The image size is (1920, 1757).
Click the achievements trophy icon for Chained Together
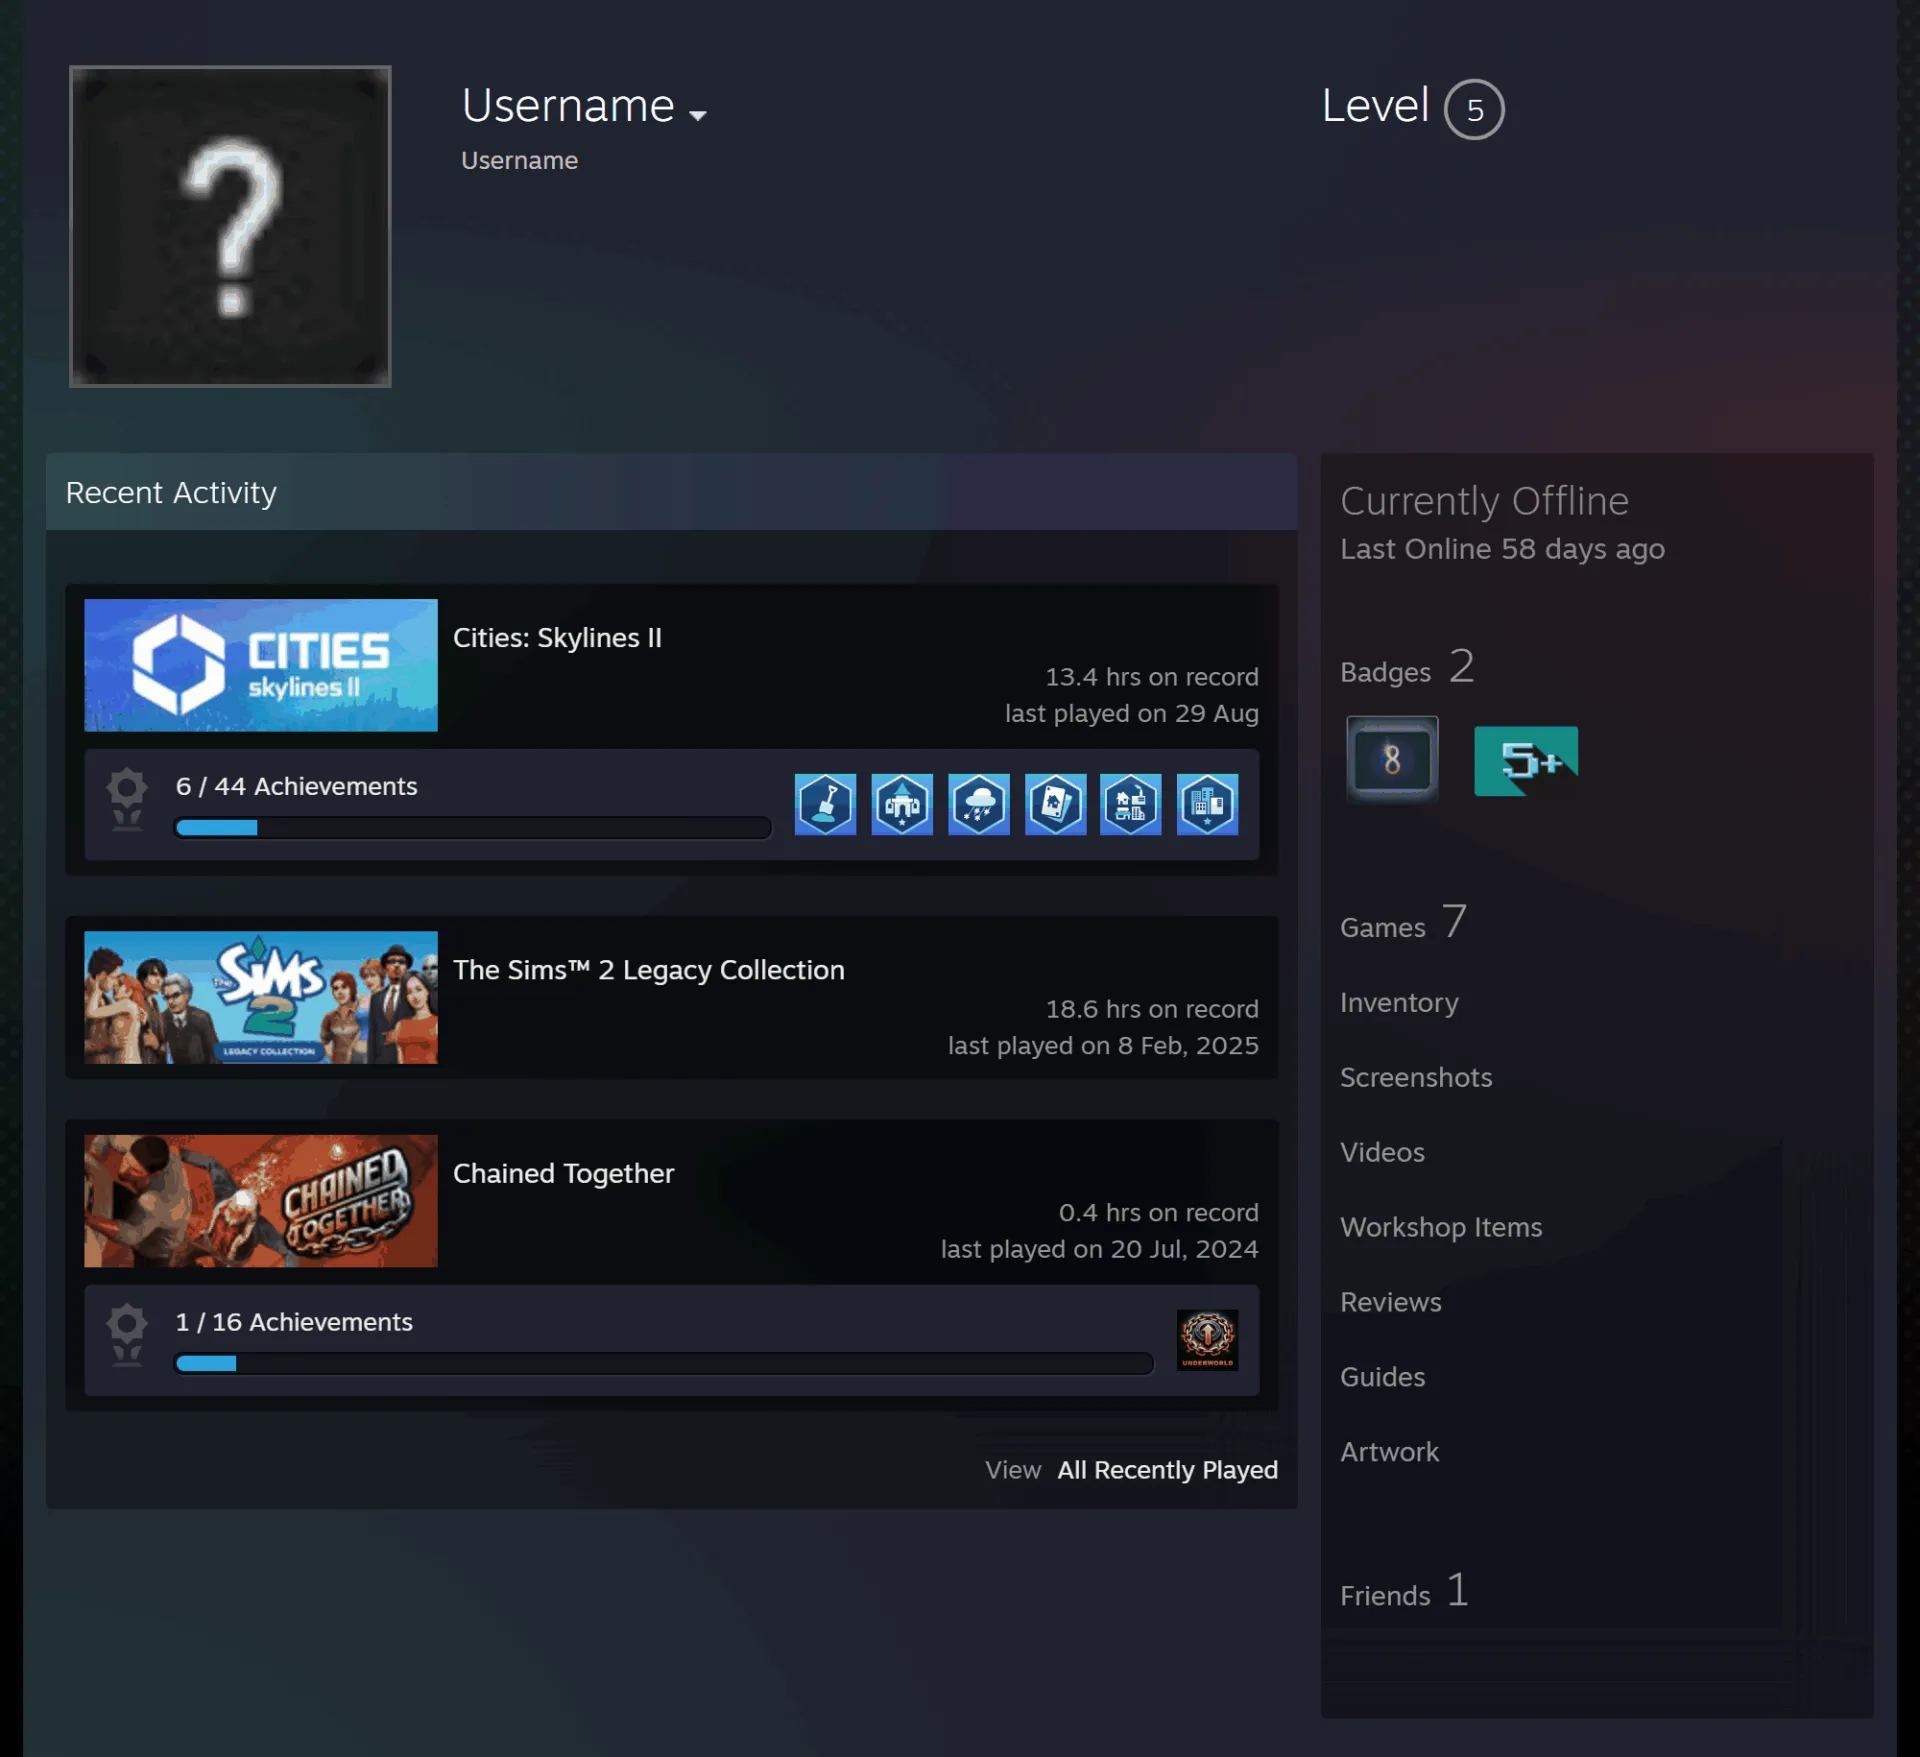click(127, 1335)
